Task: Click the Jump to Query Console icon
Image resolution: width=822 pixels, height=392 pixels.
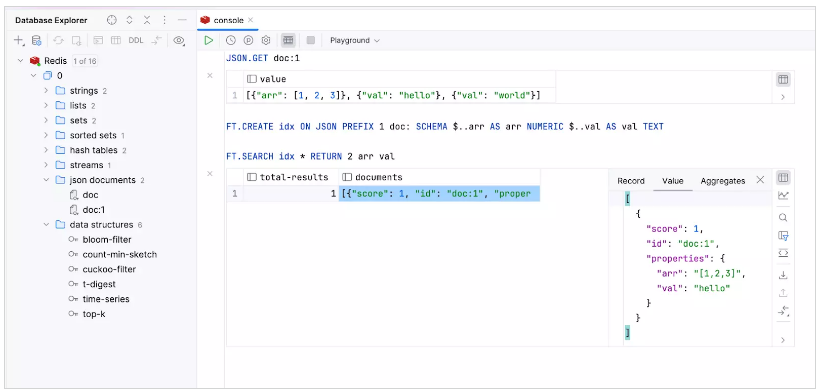Action: pyautogui.click(x=77, y=40)
